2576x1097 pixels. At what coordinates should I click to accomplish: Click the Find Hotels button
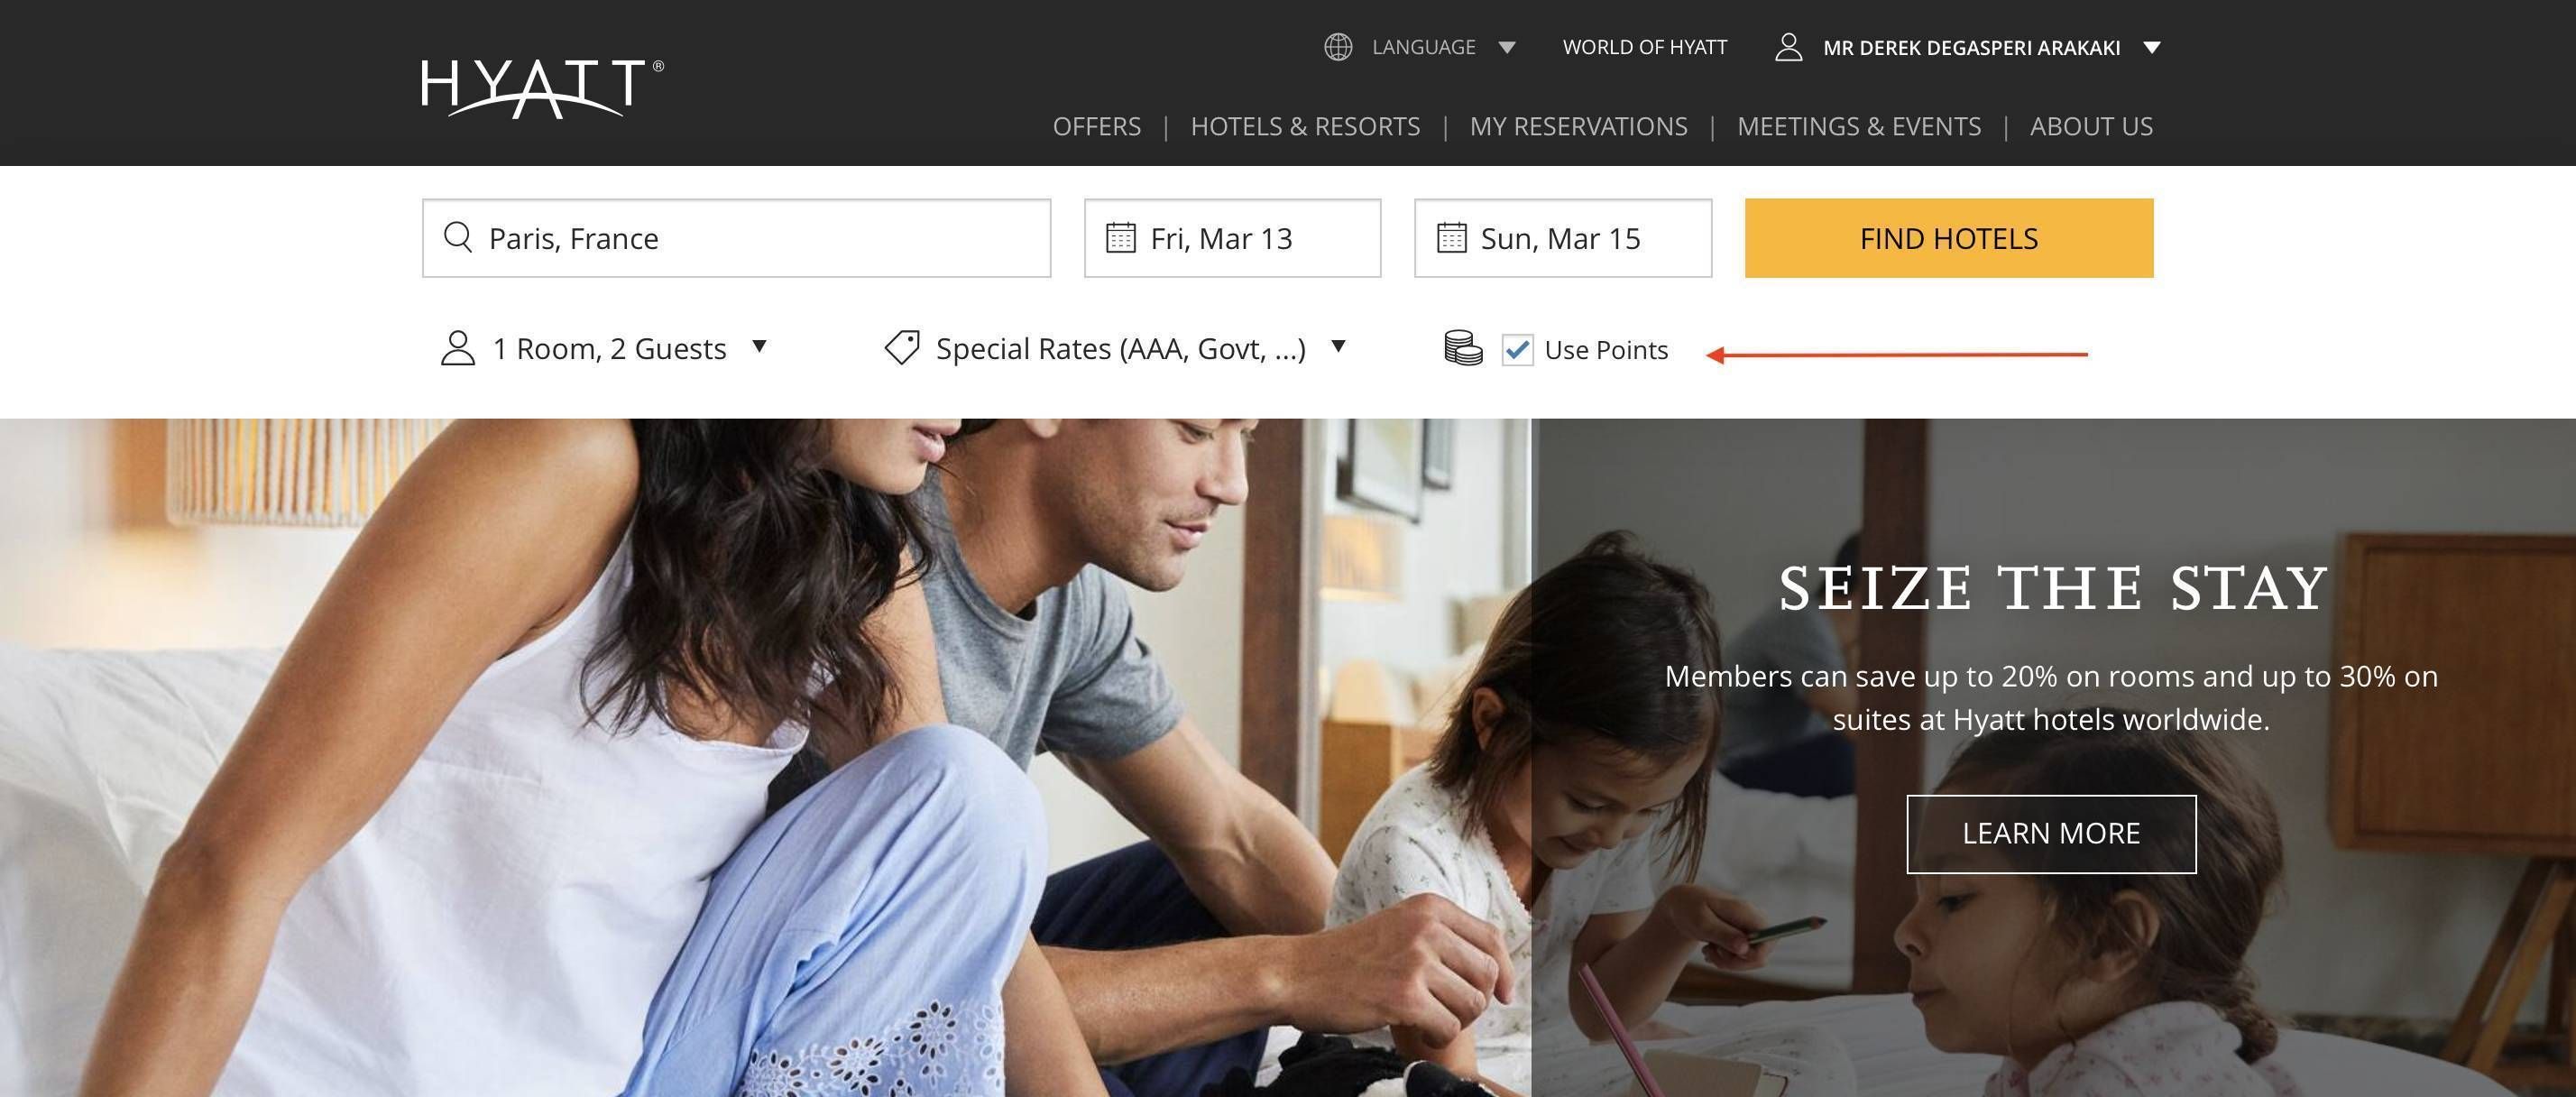1948,238
